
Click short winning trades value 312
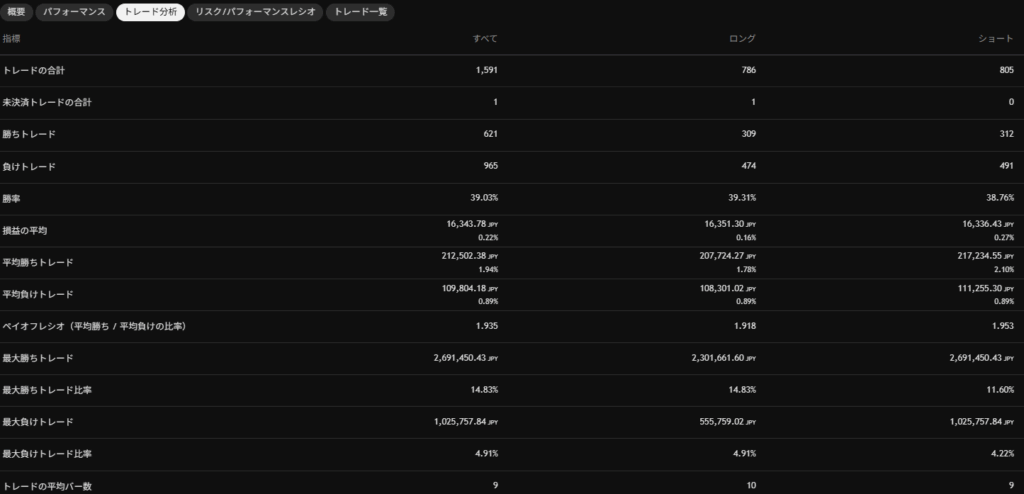point(1006,134)
